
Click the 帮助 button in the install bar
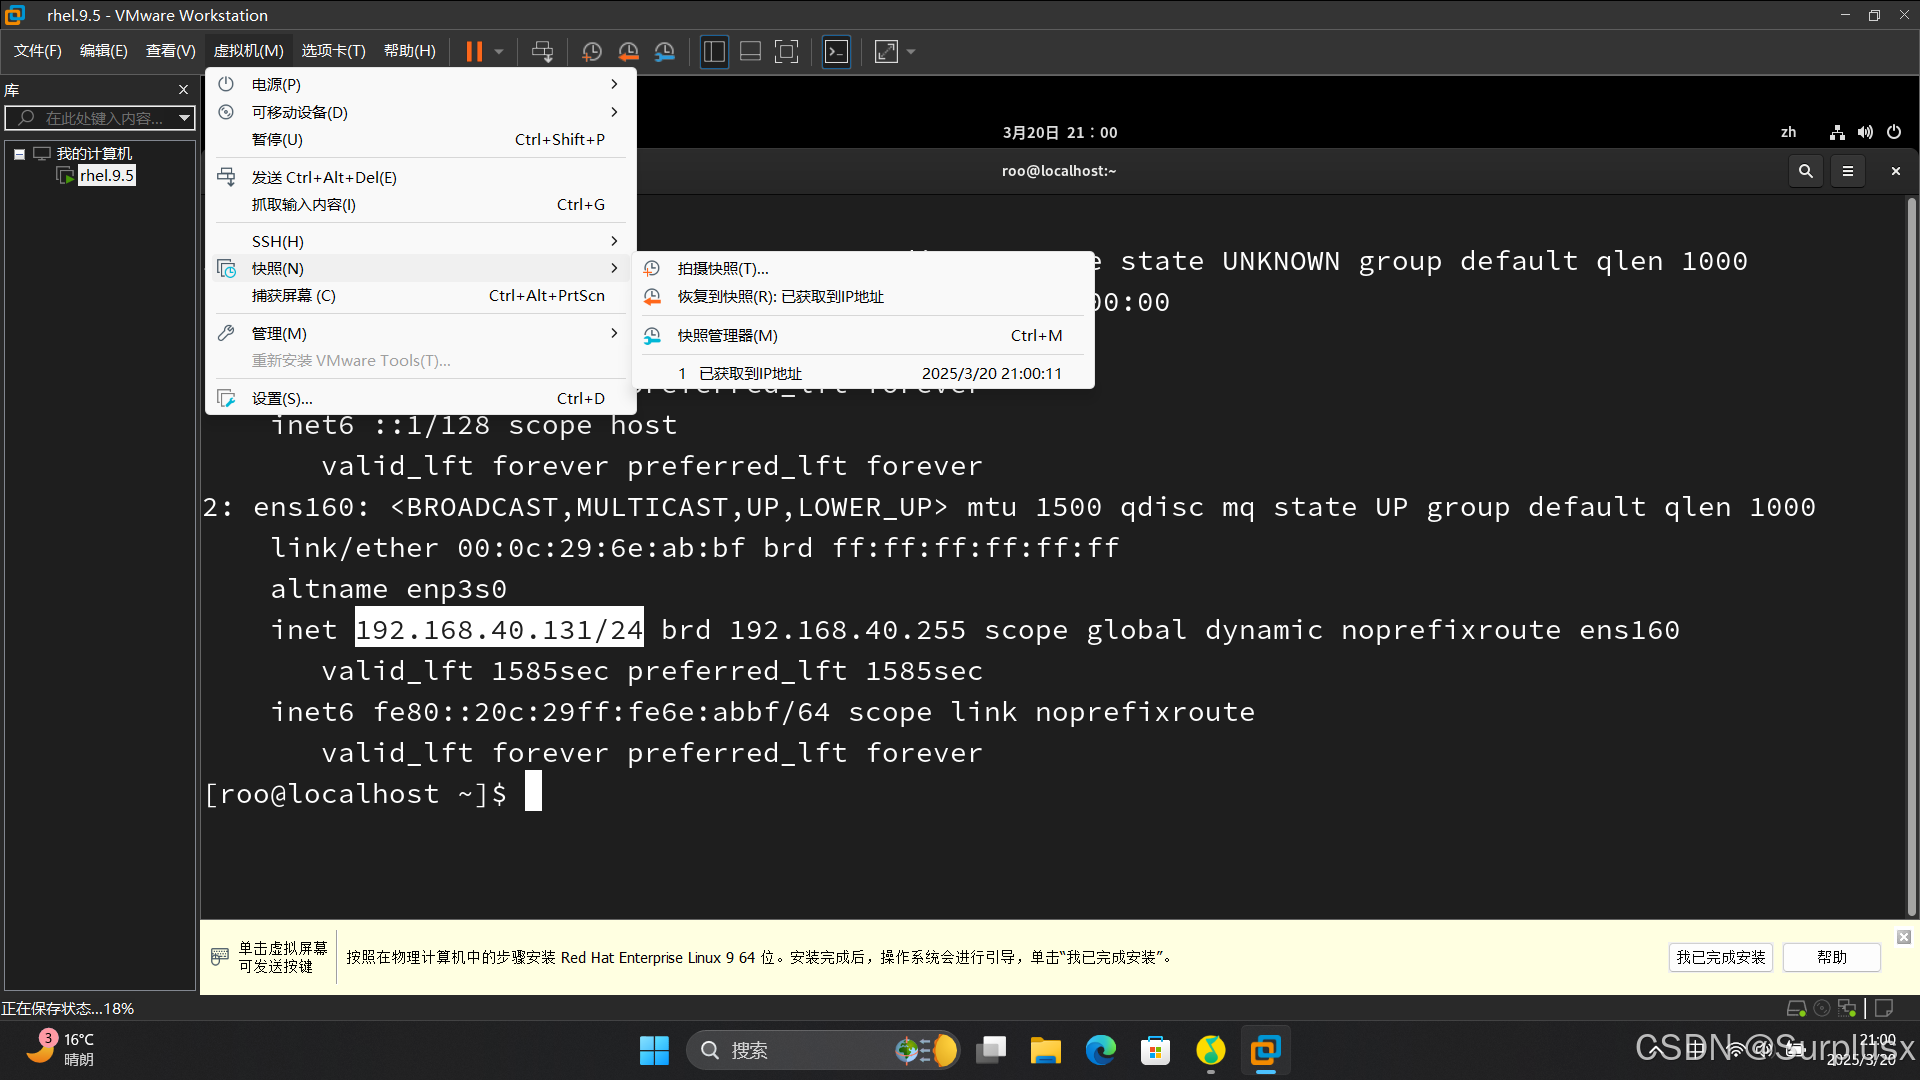pos(1831,957)
